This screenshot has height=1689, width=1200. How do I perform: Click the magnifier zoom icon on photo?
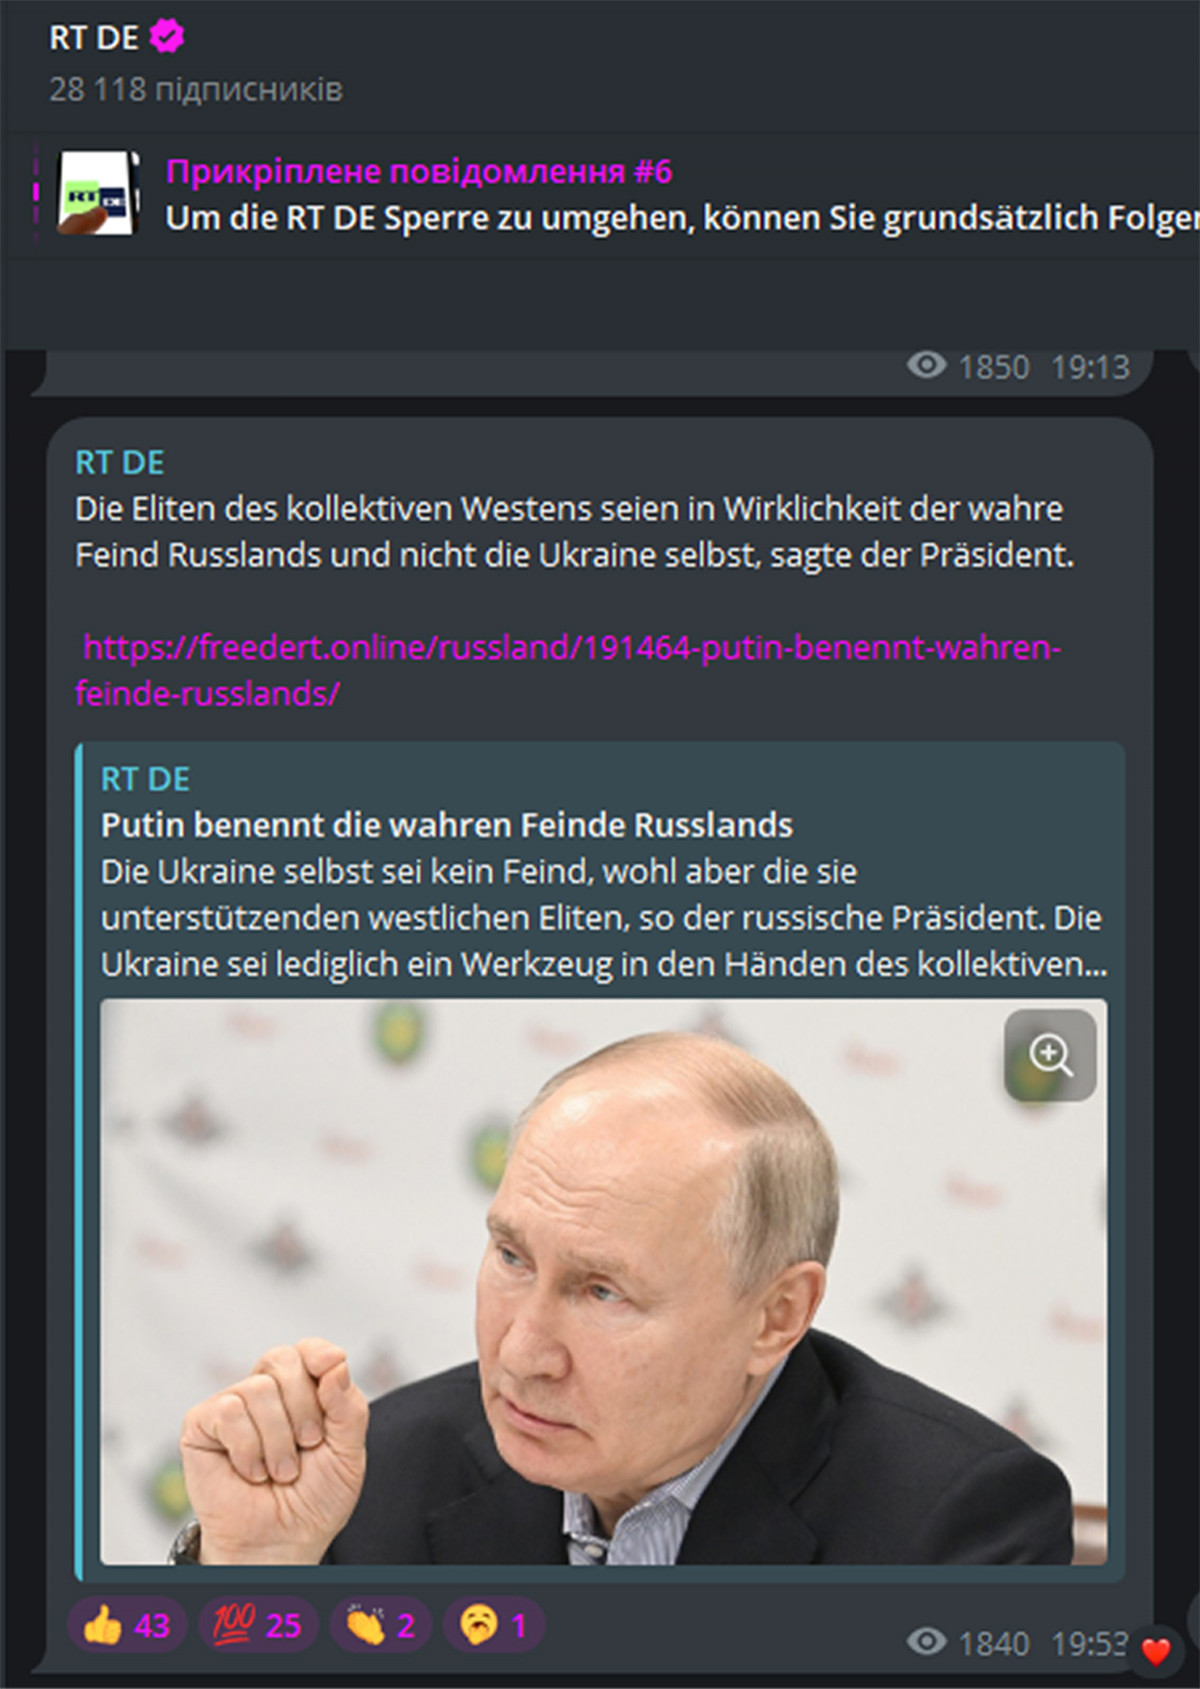tap(1050, 1055)
